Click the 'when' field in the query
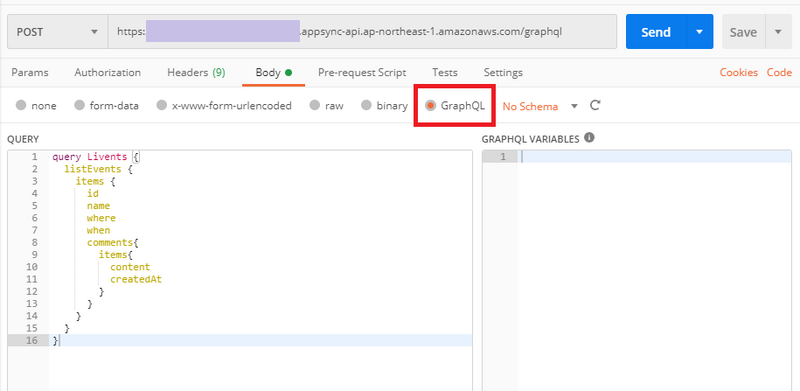Viewport: 800px width, 391px height. pos(98,230)
